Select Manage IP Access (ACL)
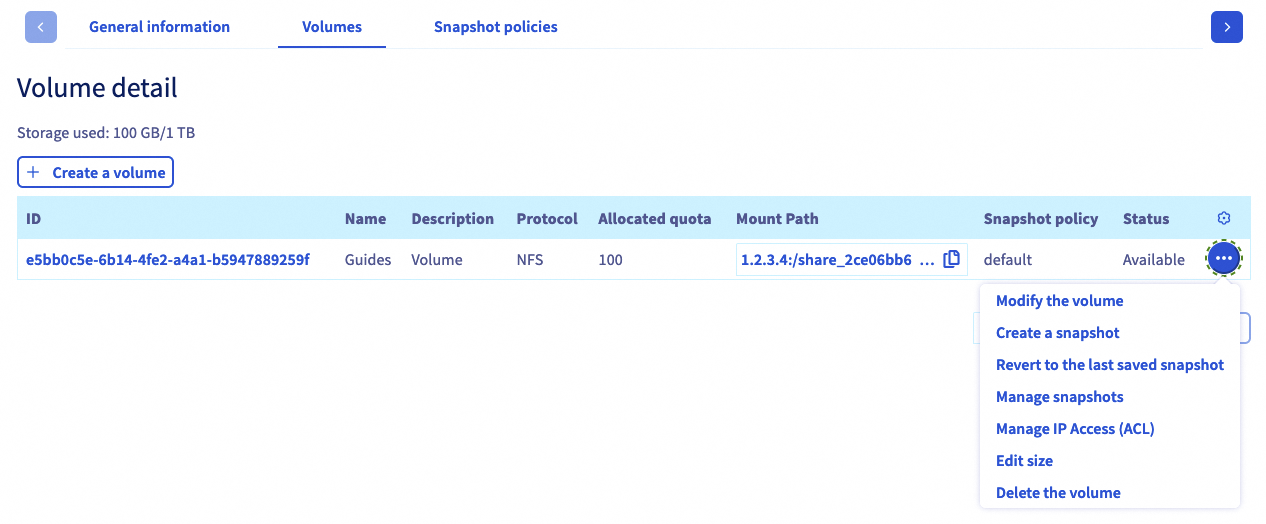The height and width of the screenshot is (524, 1266). coord(1075,429)
